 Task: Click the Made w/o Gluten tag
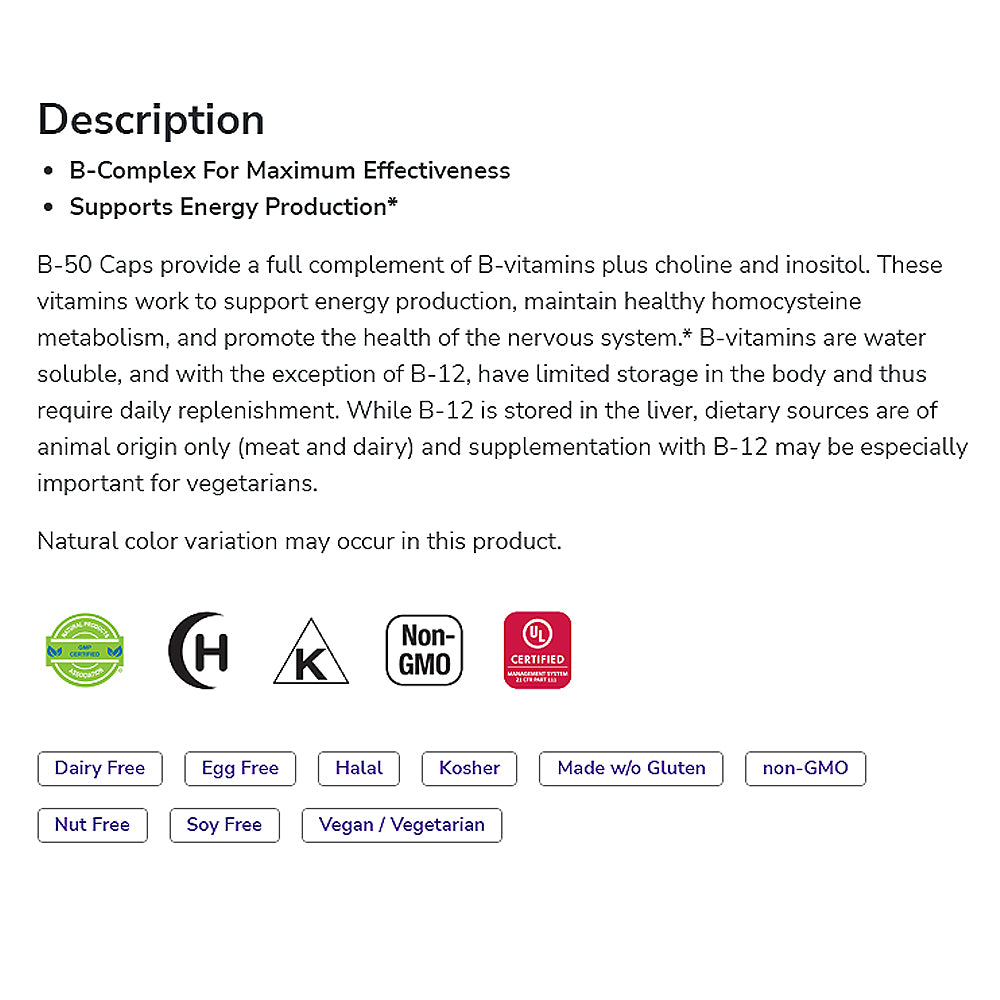631,768
